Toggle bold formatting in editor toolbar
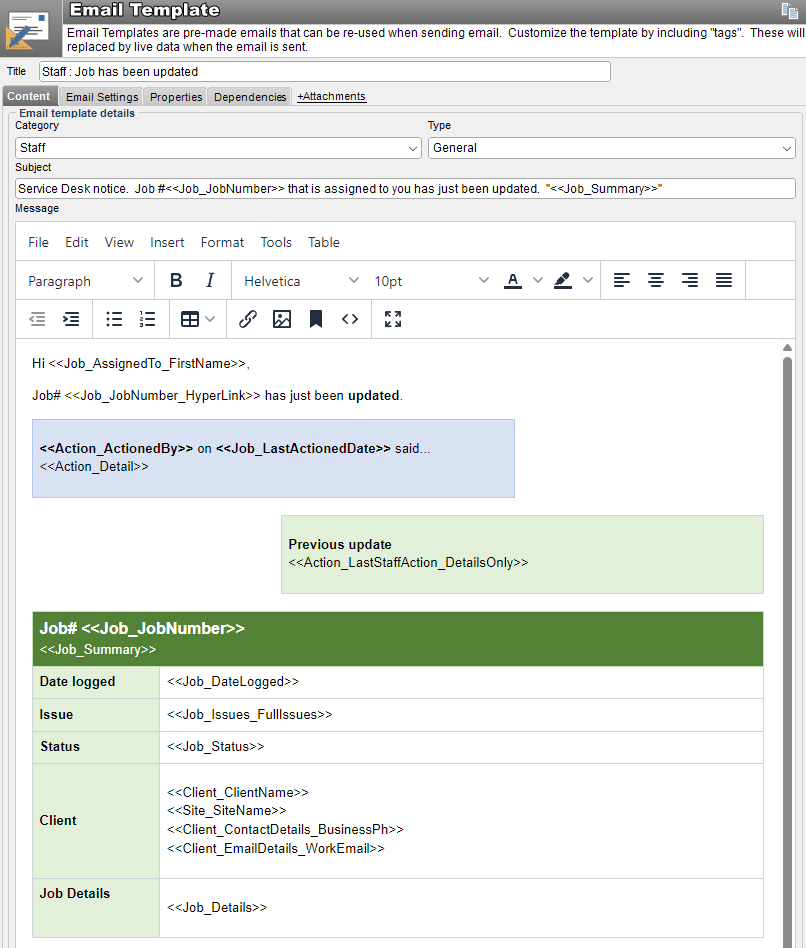 point(176,281)
